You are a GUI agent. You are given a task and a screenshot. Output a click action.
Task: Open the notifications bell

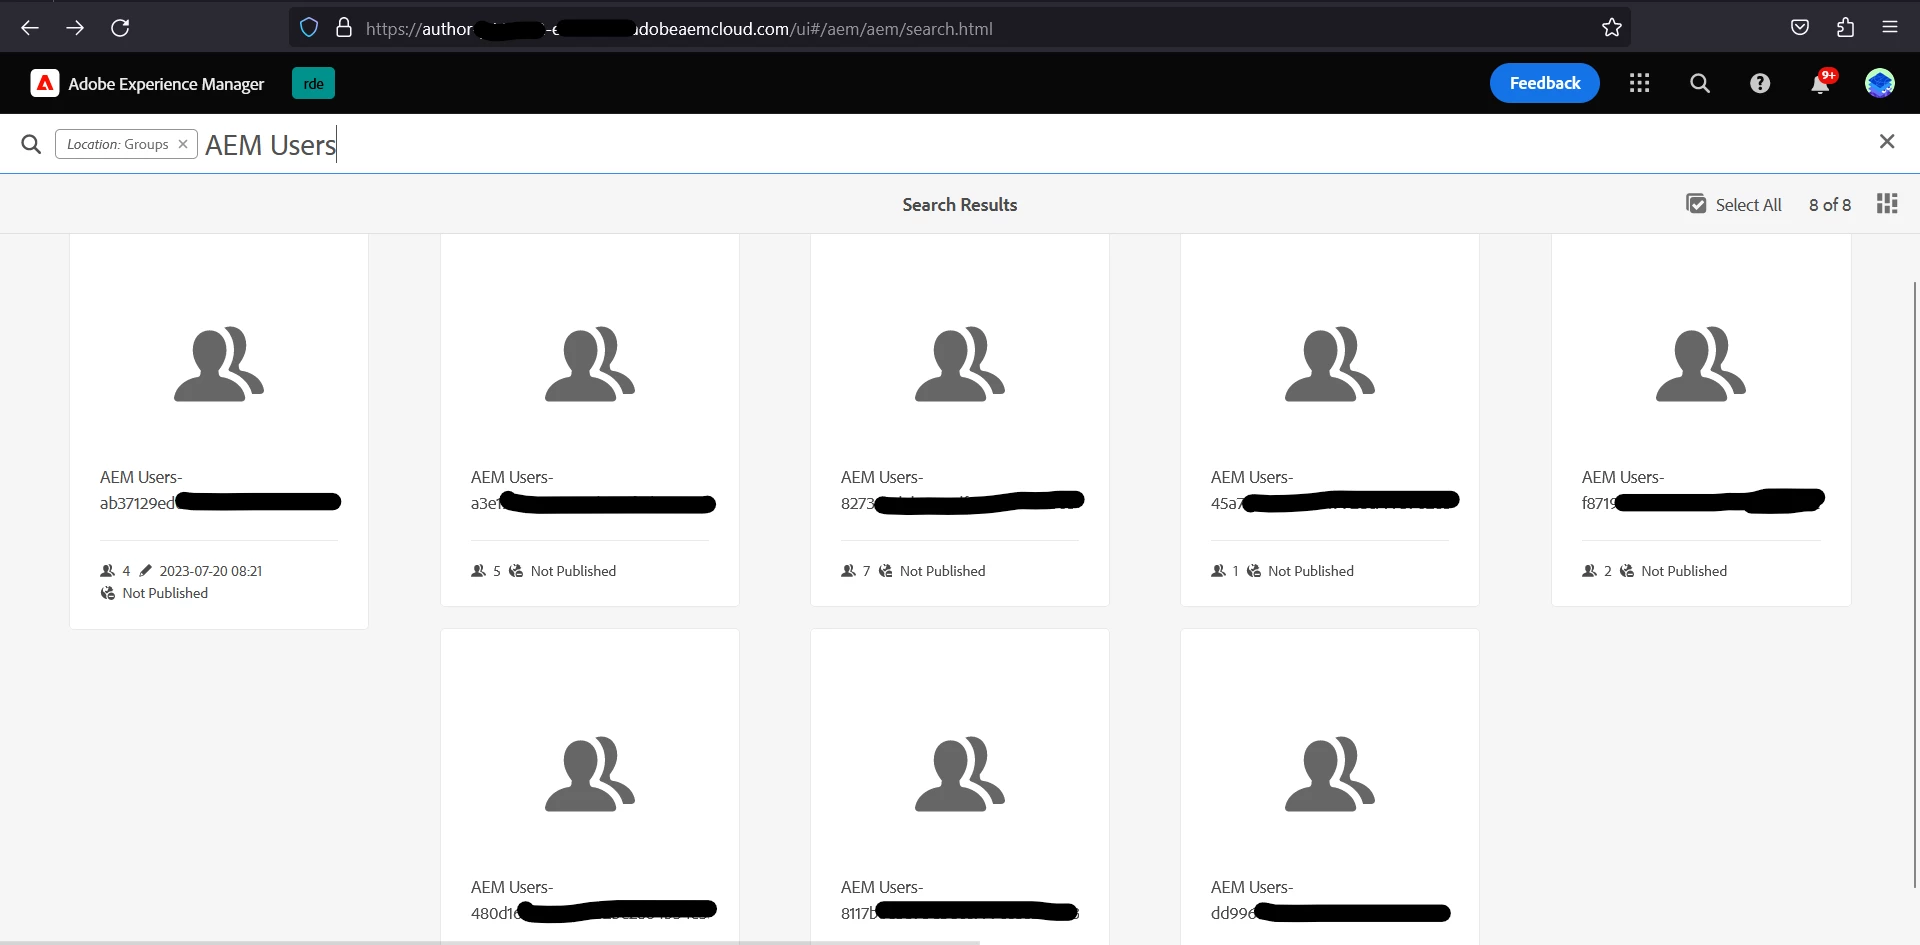click(x=1821, y=83)
